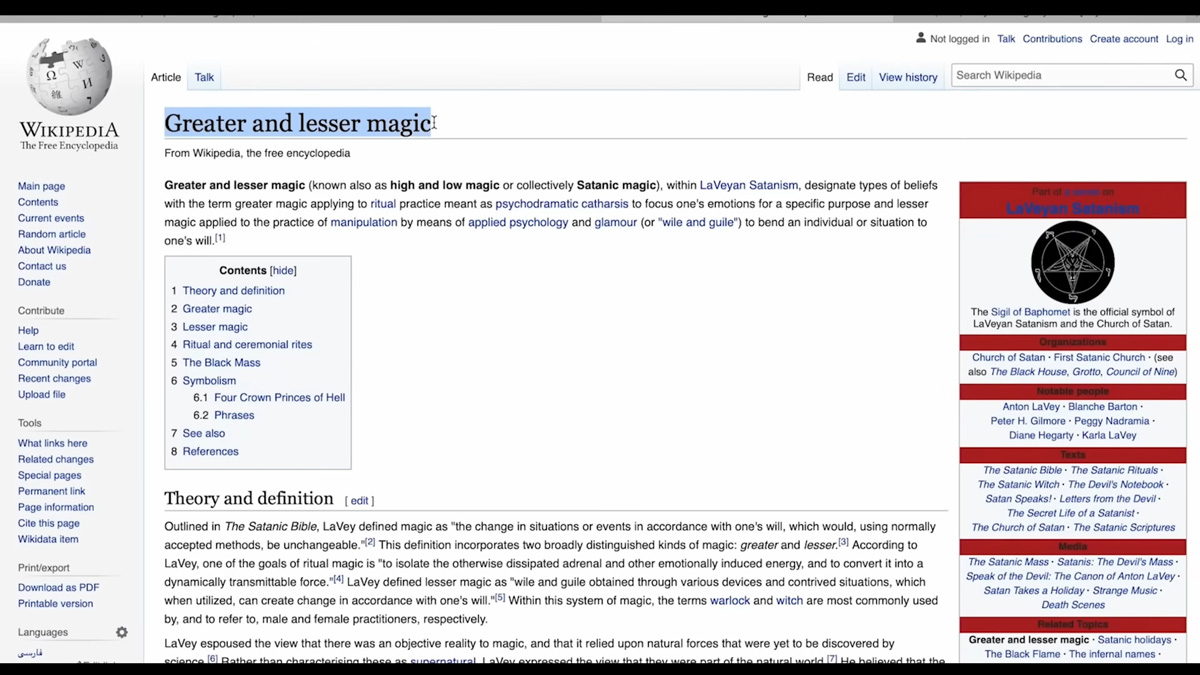Jump to The Black Mass section
The width and height of the screenshot is (1200, 675).
(221, 363)
